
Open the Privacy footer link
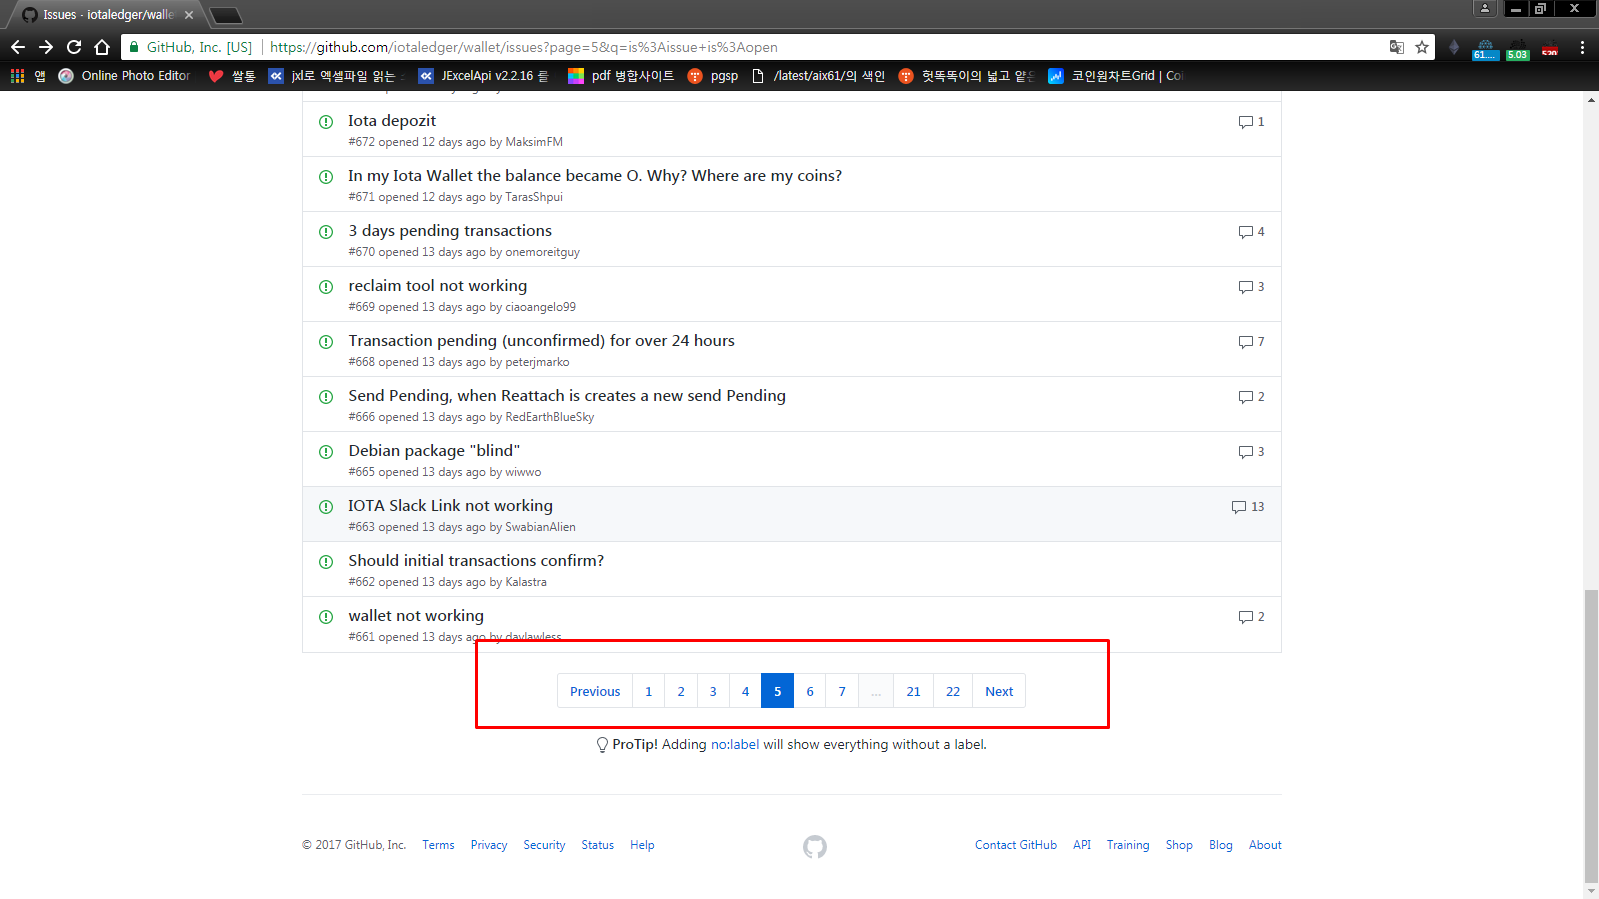coord(489,845)
